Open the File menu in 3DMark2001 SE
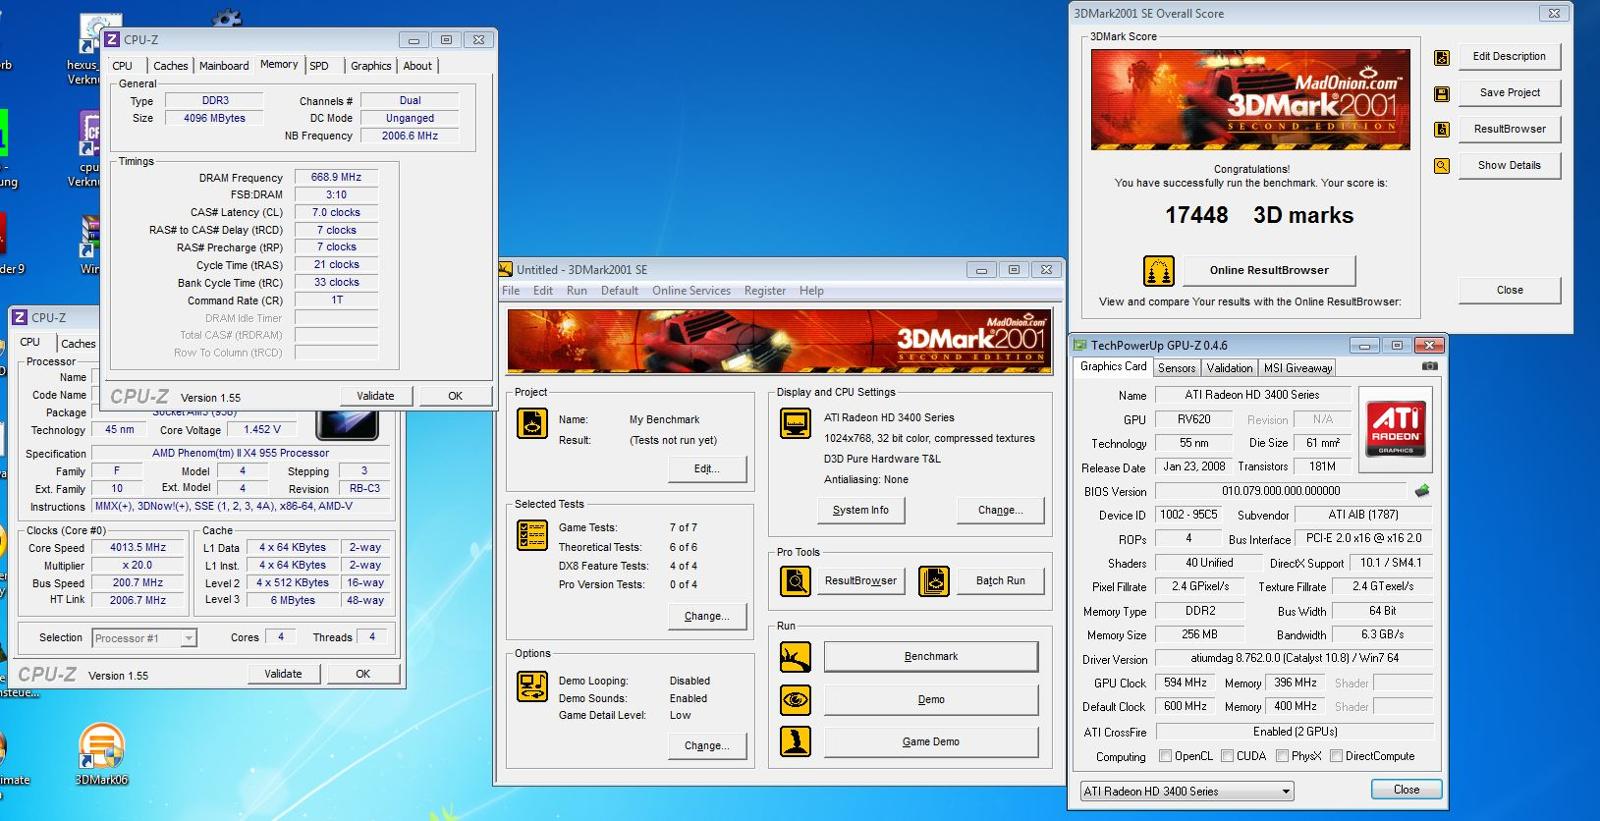Viewport: 1600px width, 821px height. (x=511, y=291)
